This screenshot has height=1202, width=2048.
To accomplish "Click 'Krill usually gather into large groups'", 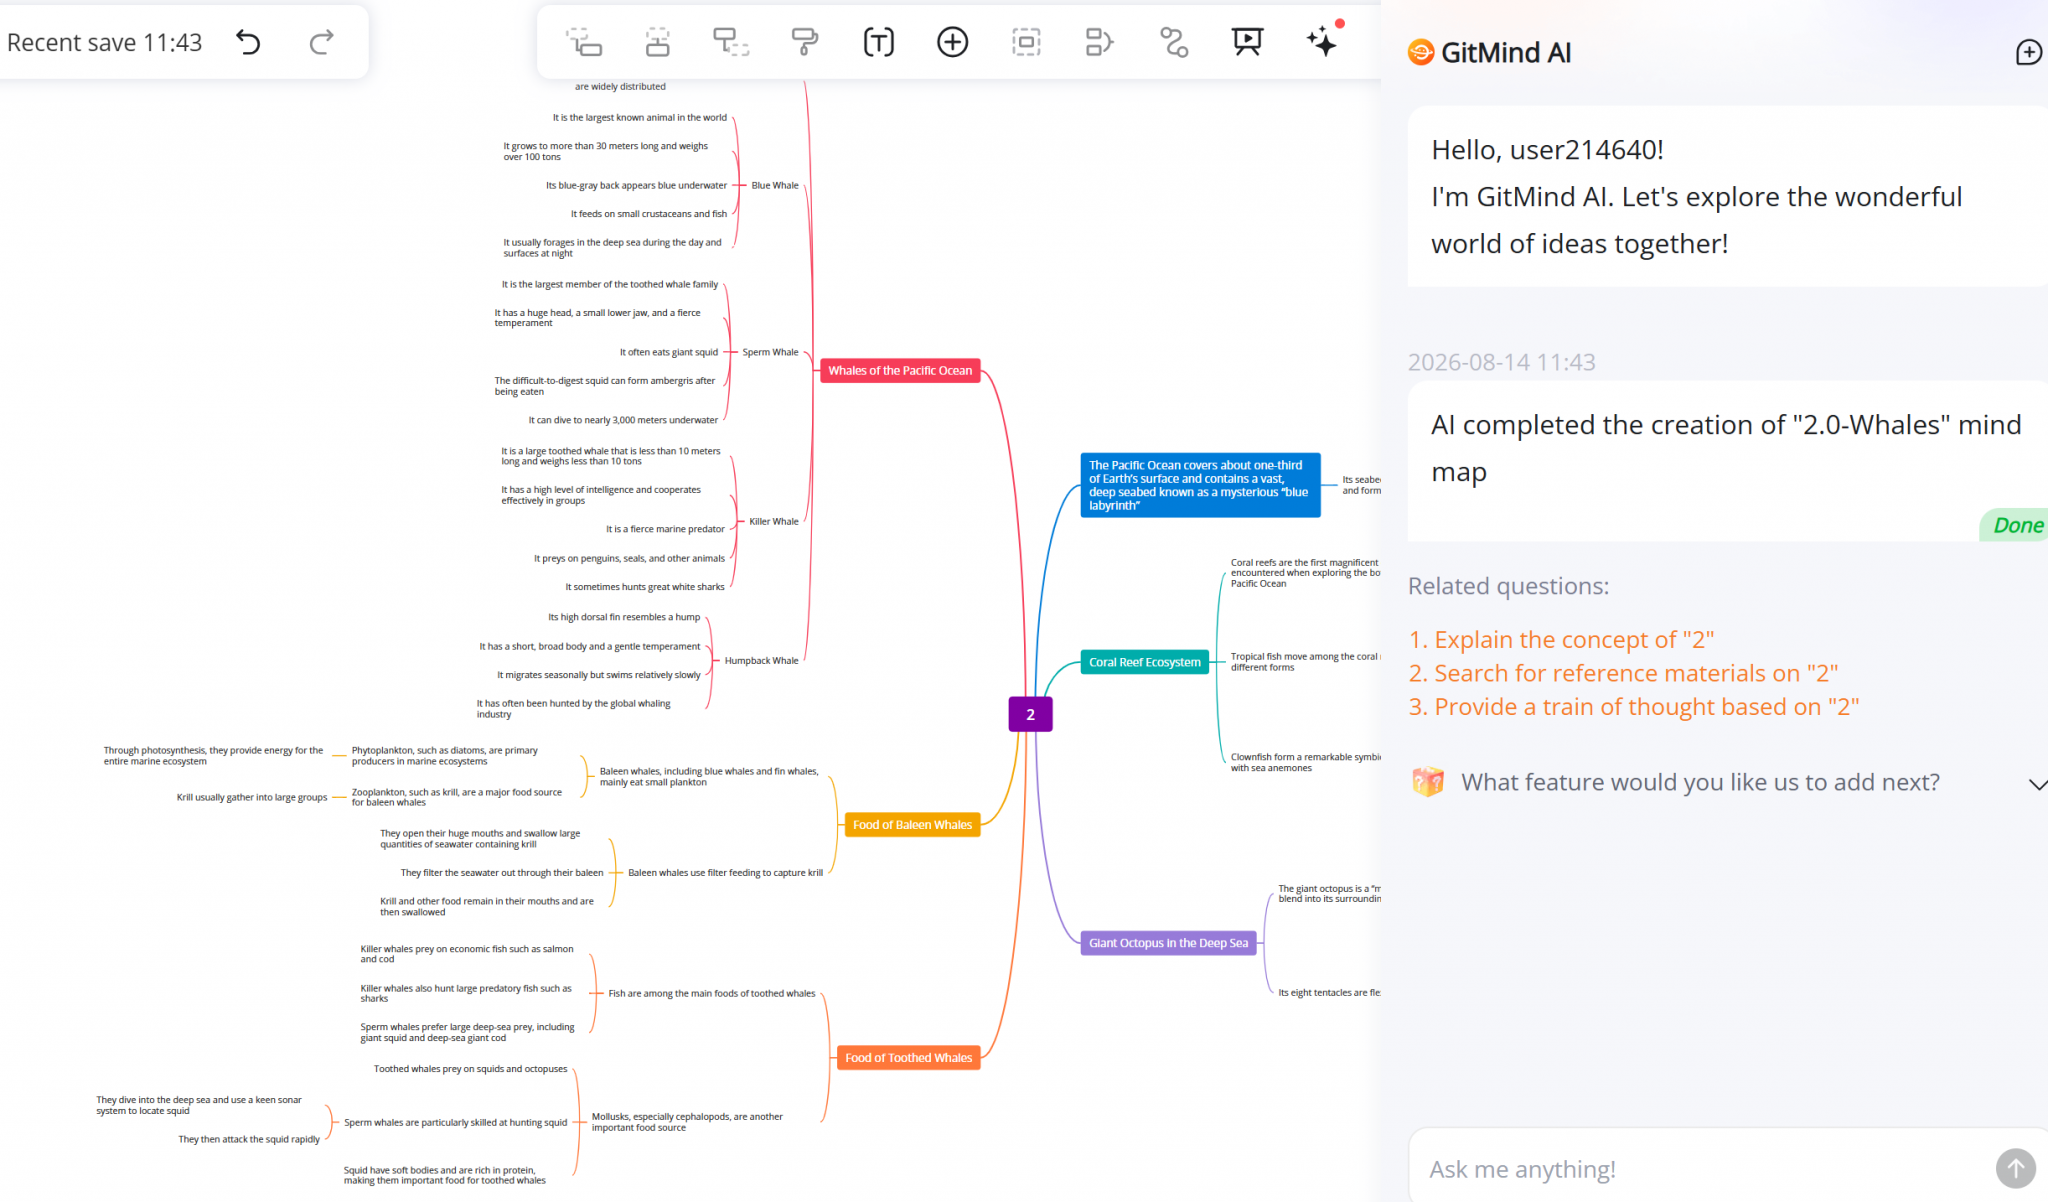I will 252,797.
